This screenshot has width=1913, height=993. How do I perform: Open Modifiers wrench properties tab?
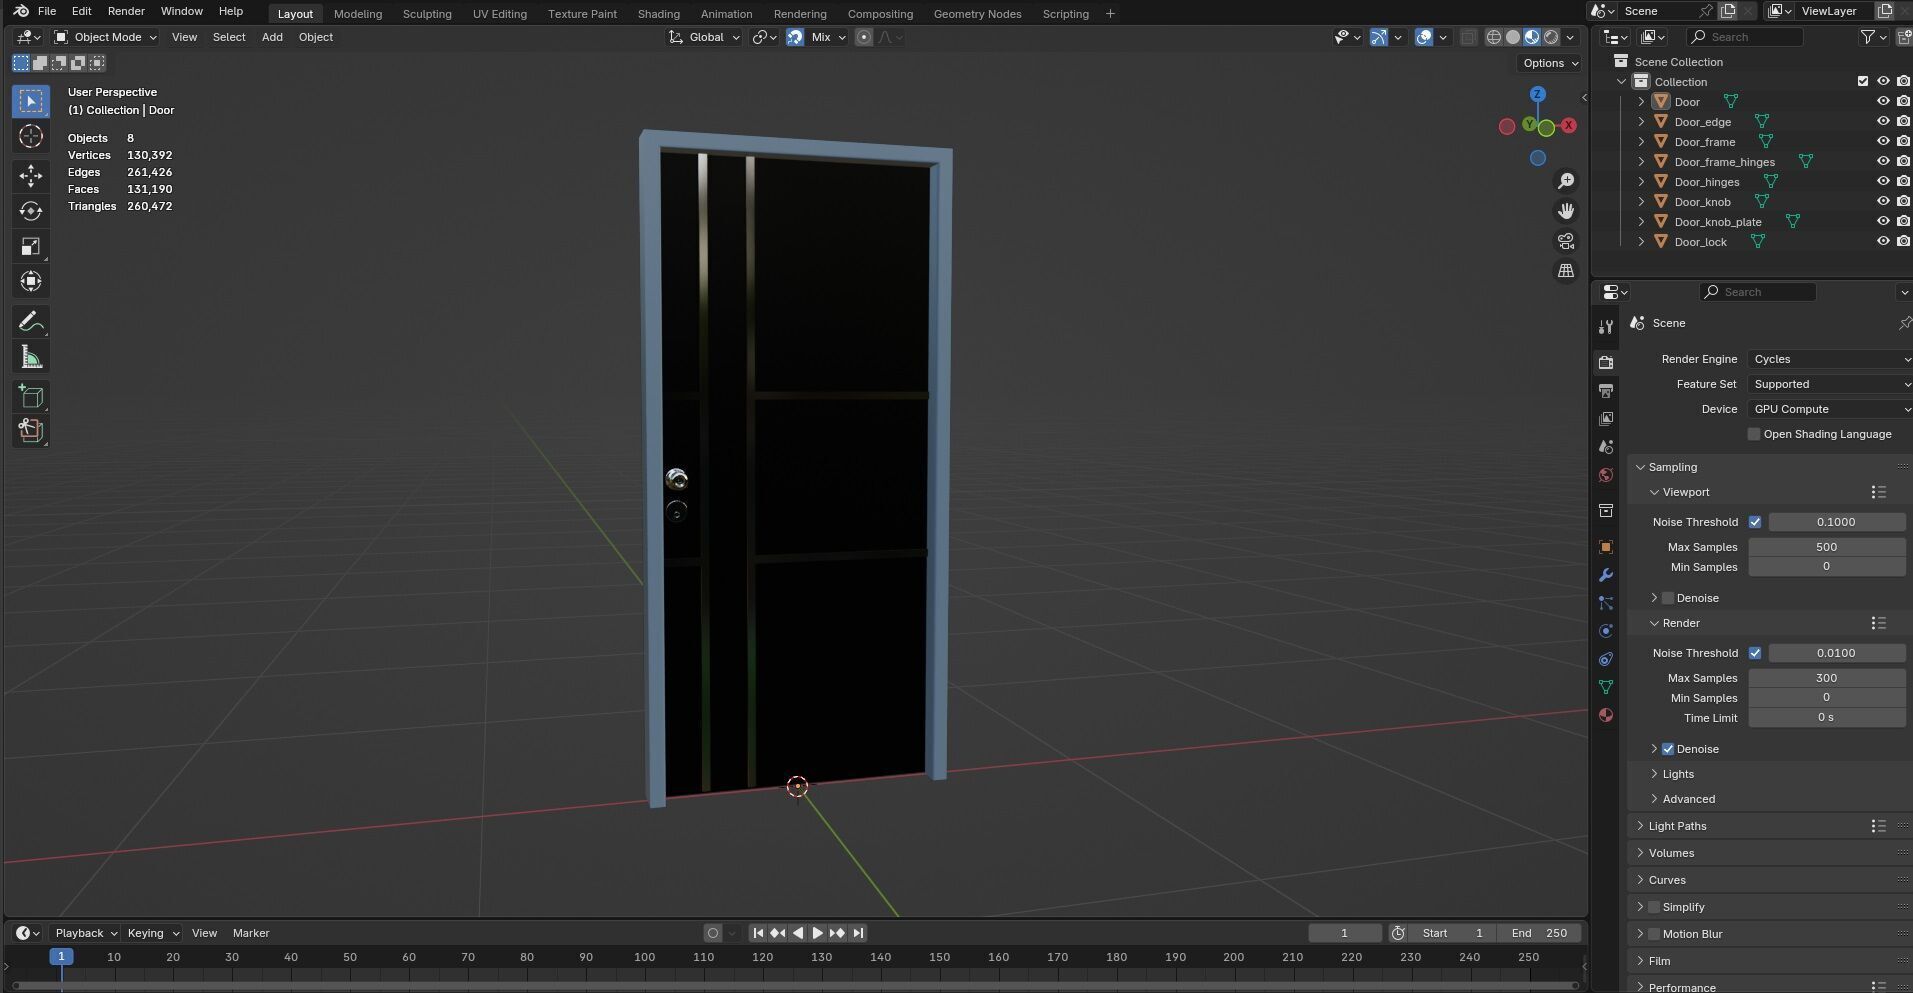[x=1606, y=575]
